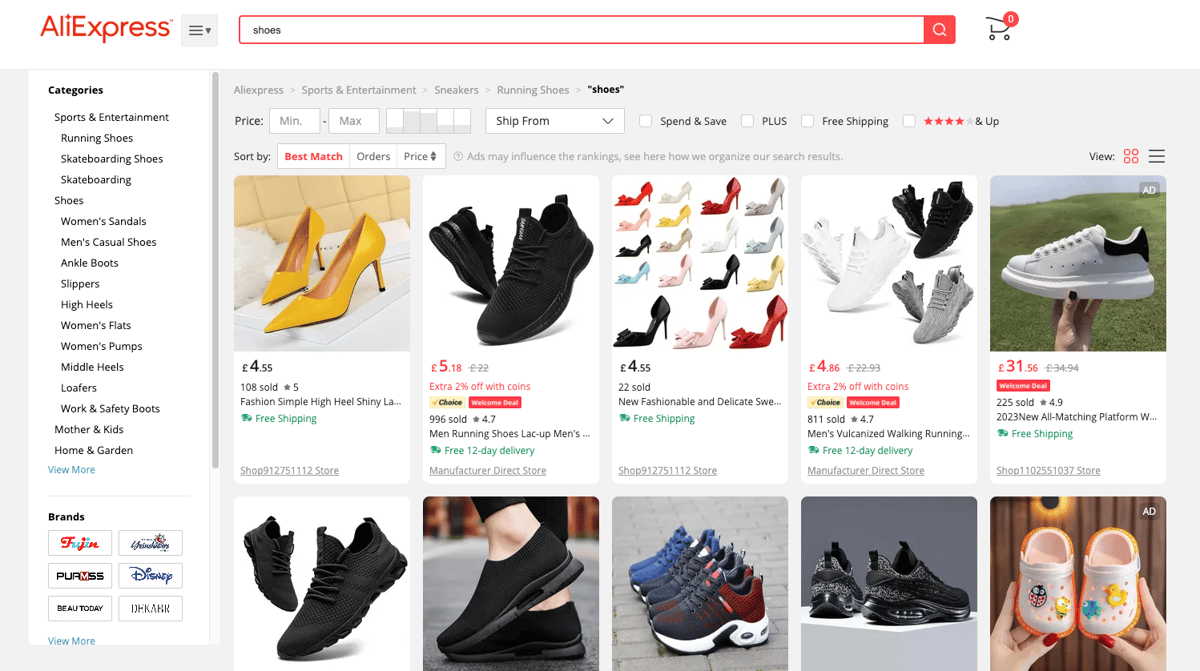The width and height of the screenshot is (1200, 671).
Task: Click the search magnifier button
Action: [939, 30]
